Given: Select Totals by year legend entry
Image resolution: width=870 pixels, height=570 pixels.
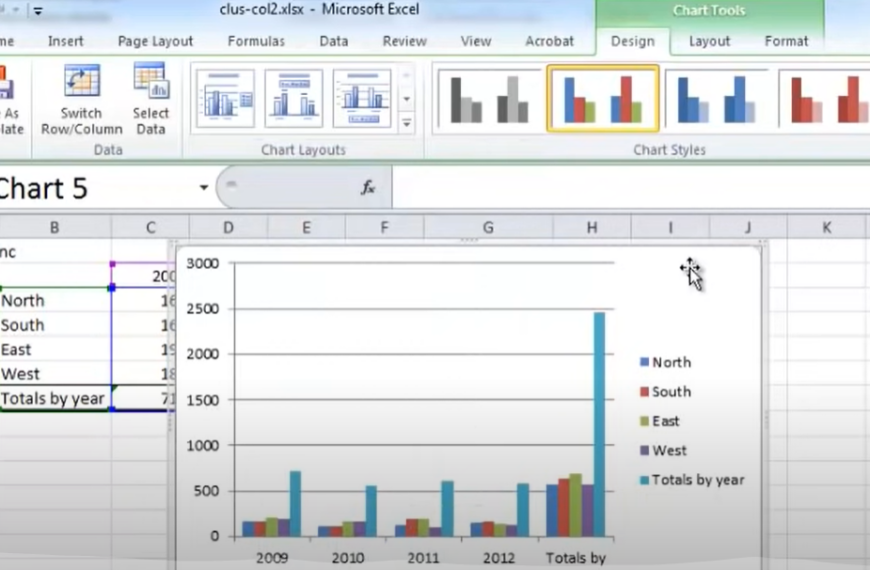Looking at the screenshot, I should coord(692,480).
